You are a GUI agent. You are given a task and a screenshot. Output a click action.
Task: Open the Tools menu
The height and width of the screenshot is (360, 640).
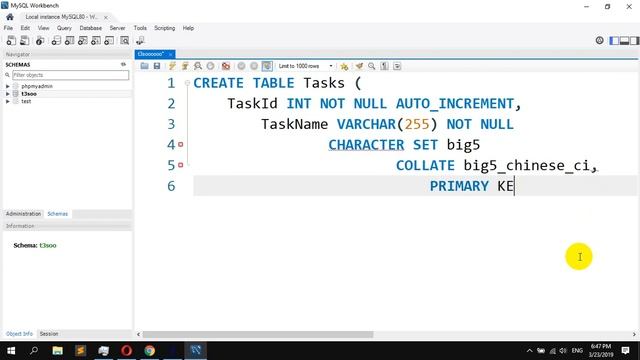click(x=140, y=28)
